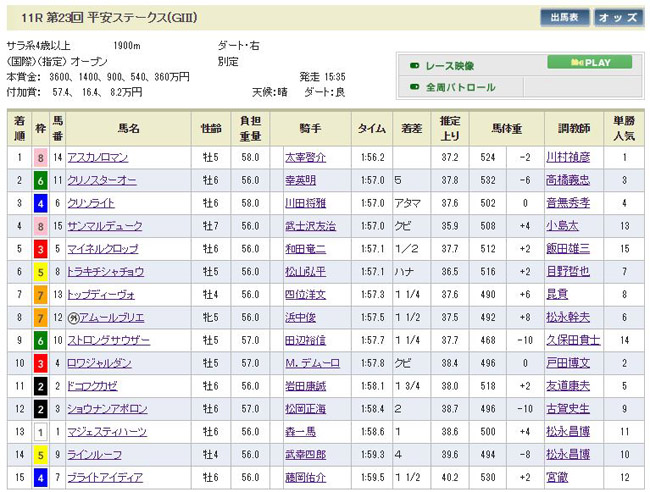Click the green frame number 6 badge for クリノスターオー
This screenshot has width=650, height=492.
click(40, 180)
